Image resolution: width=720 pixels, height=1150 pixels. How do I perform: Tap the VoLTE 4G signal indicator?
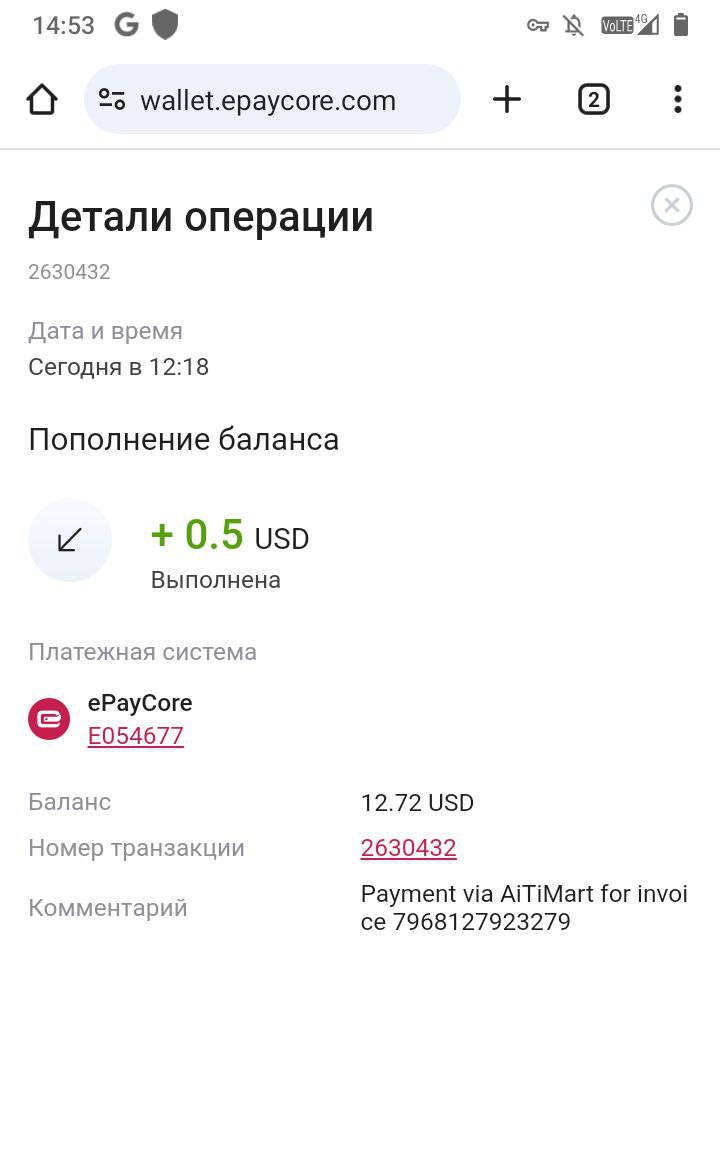[630, 25]
